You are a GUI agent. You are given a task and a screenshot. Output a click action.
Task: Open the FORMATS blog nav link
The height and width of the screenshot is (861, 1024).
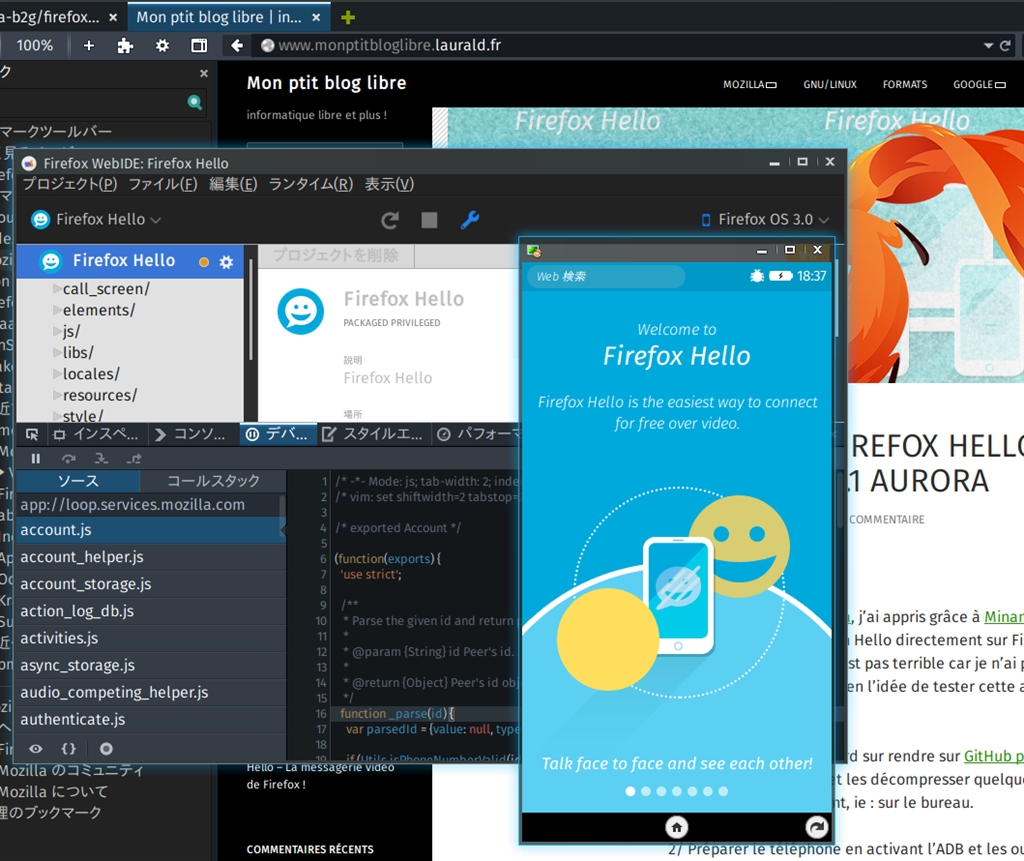tap(905, 84)
